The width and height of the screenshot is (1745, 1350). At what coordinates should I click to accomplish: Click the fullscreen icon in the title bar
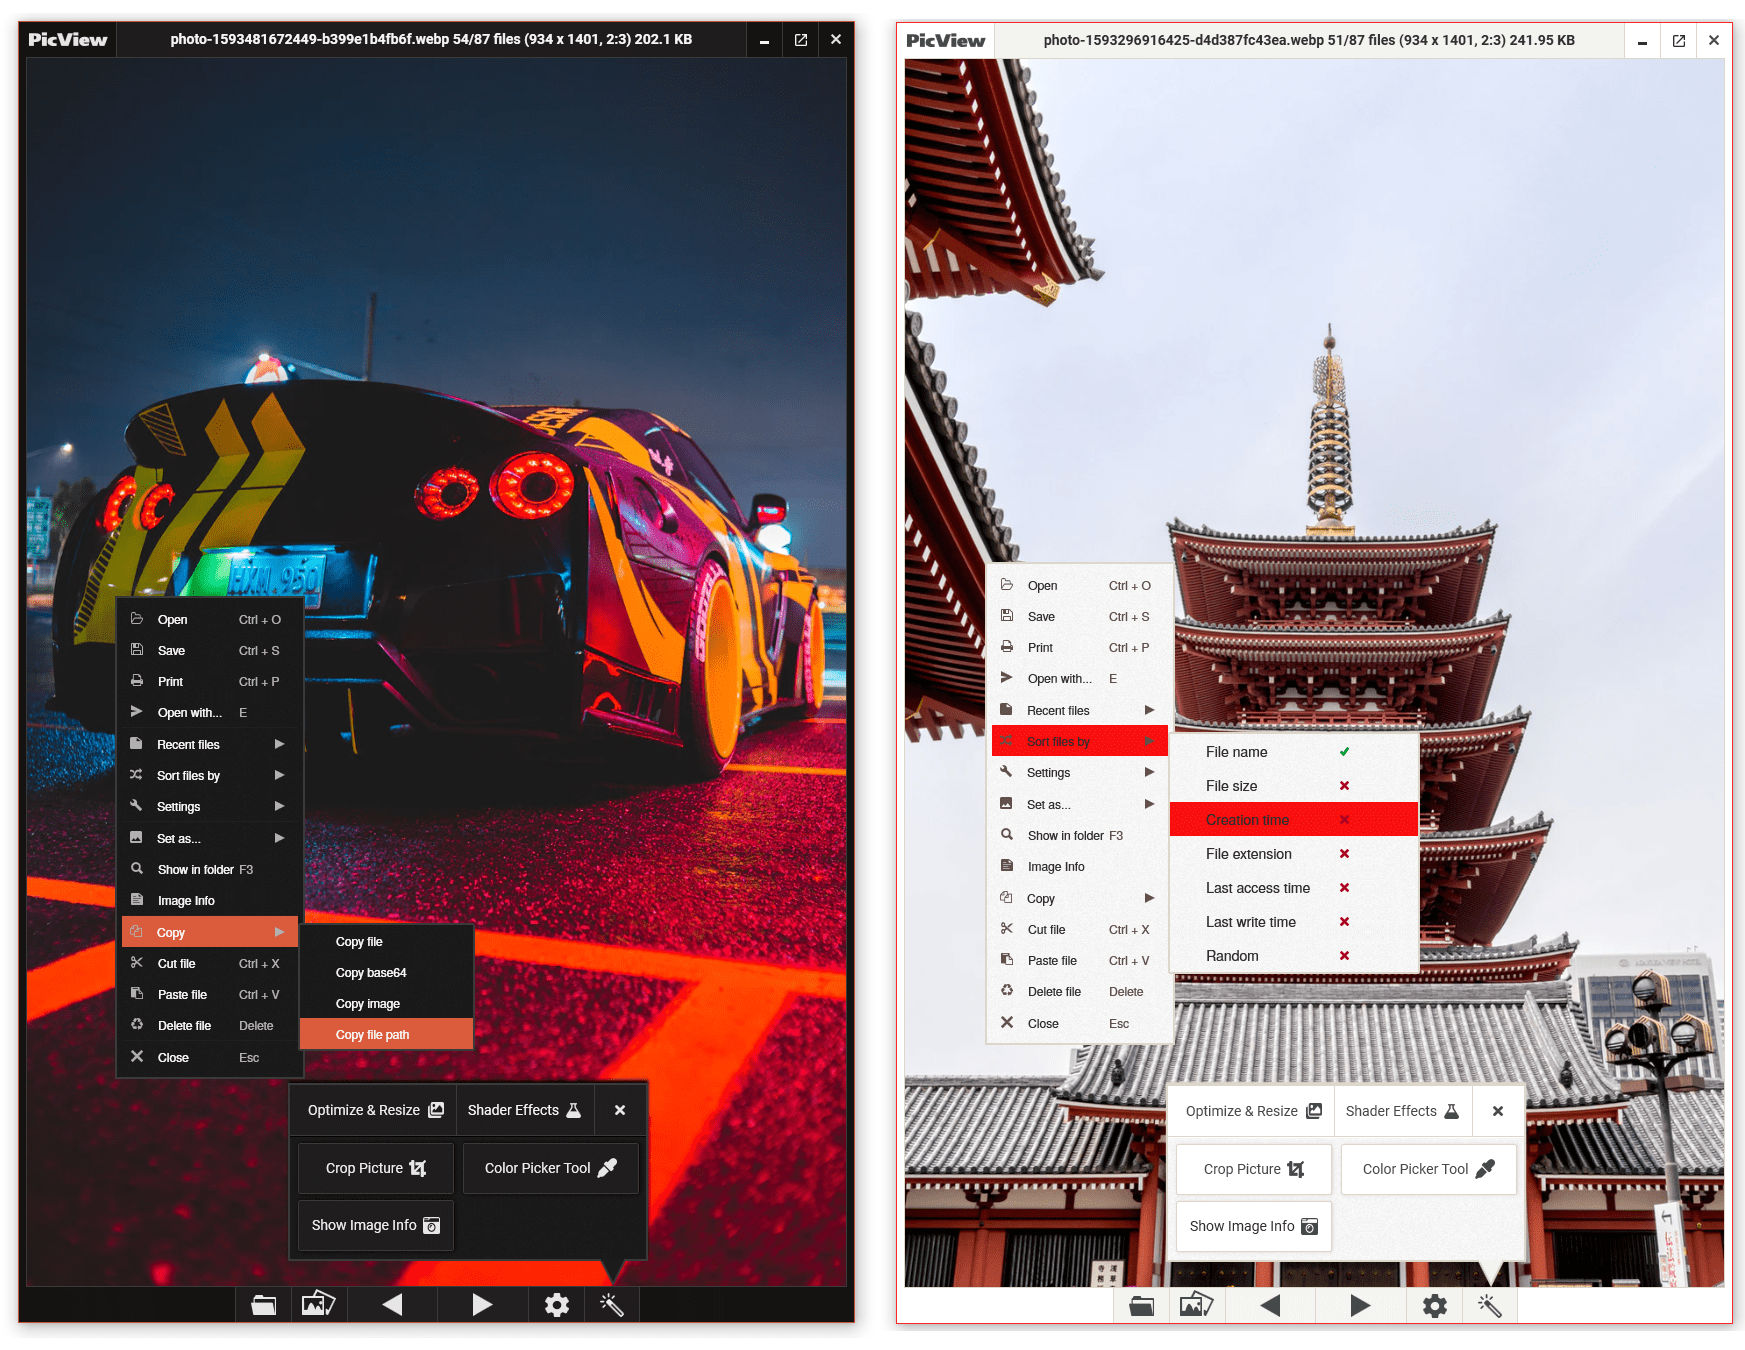(x=800, y=39)
